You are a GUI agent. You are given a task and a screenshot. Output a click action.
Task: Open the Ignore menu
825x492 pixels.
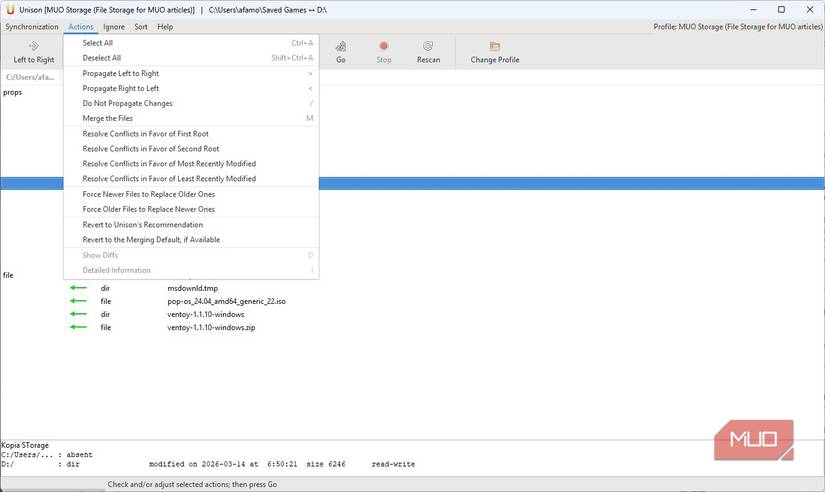tap(114, 27)
